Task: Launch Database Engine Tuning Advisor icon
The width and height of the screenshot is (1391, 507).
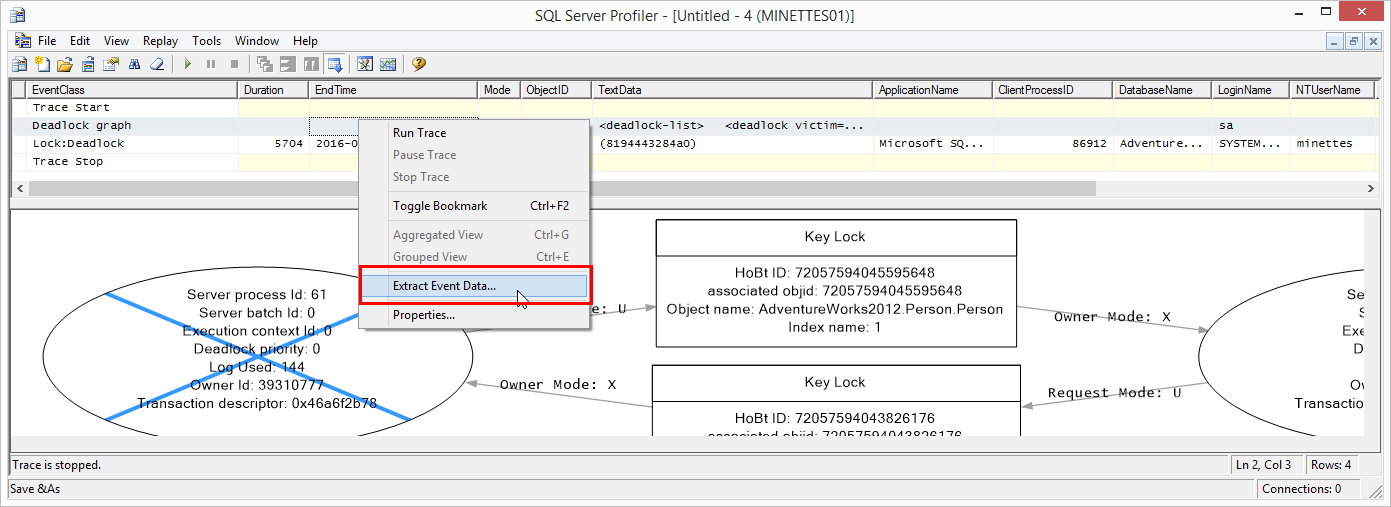Action: point(365,64)
